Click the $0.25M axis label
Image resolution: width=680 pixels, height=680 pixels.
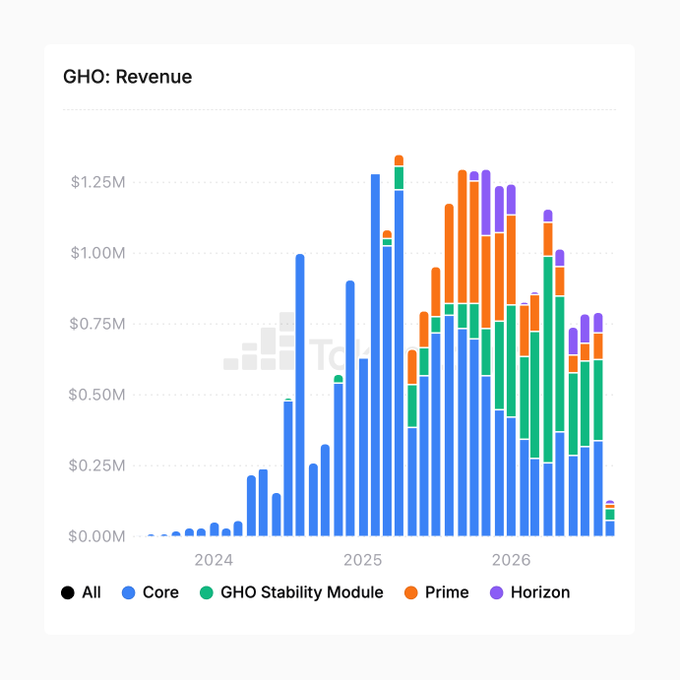pyautogui.click(x=97, y=466)
